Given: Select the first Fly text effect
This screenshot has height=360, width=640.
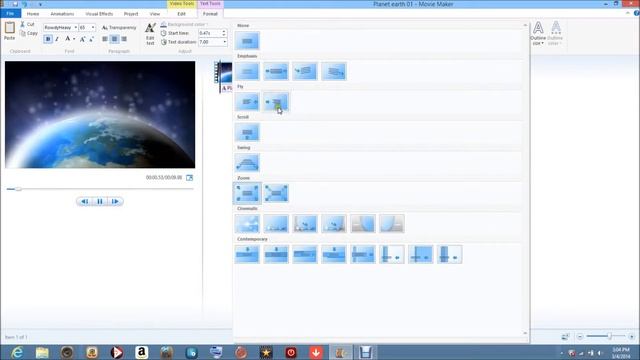Looking at the screenshot, I should point(247,102).
